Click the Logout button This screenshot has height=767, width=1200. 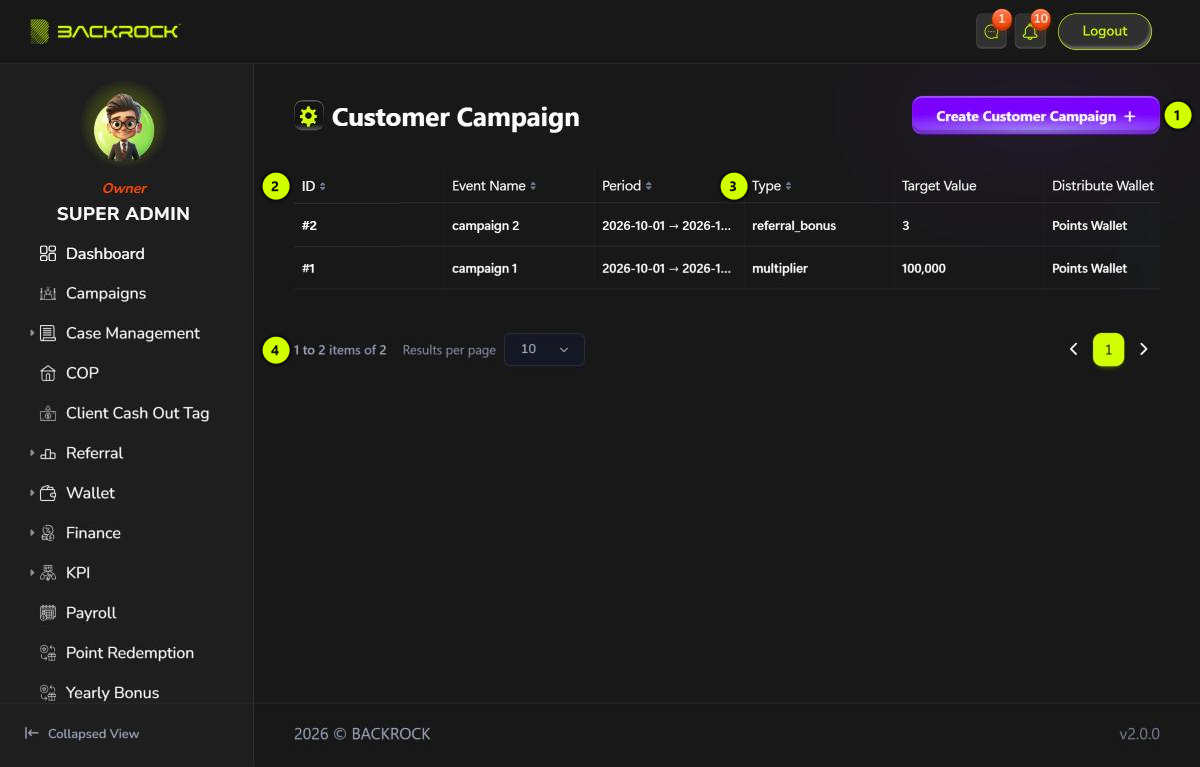click(1105, 31)
